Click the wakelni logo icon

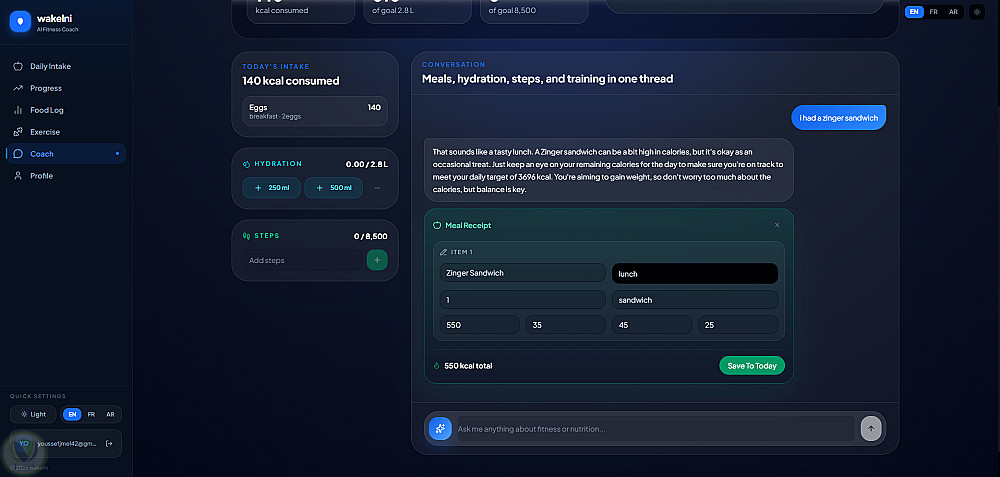pyautogui.click(x=20, y=23)
